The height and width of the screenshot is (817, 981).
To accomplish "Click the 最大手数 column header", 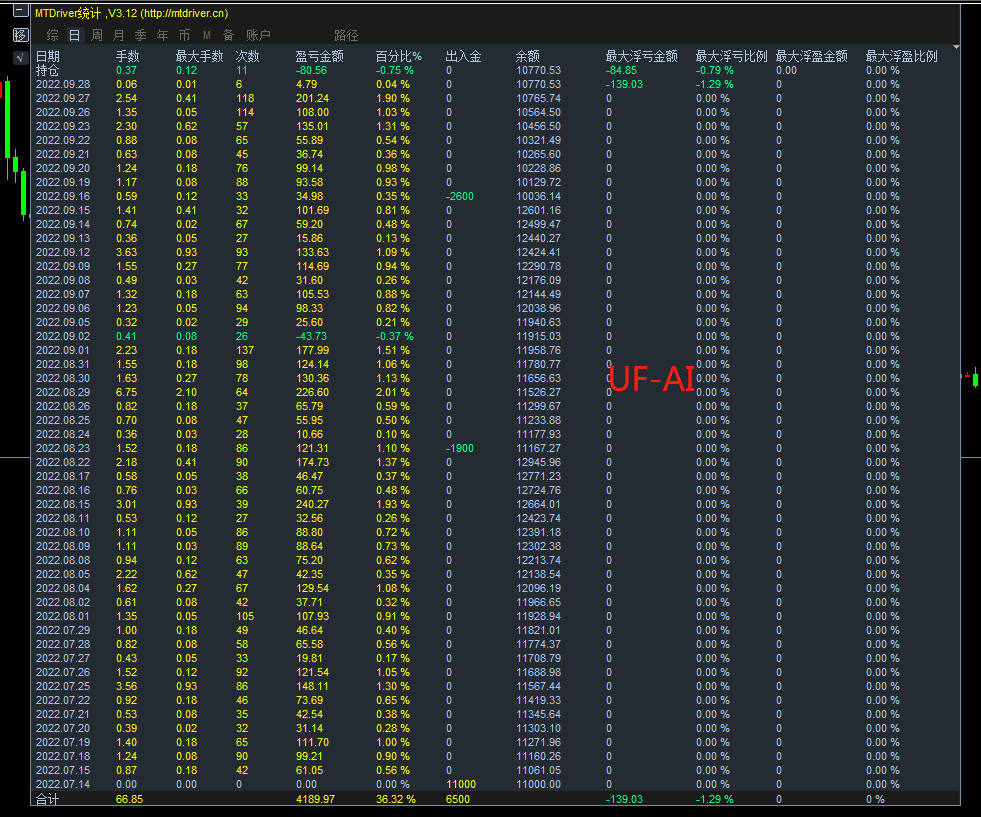I will tap(200, 56).
